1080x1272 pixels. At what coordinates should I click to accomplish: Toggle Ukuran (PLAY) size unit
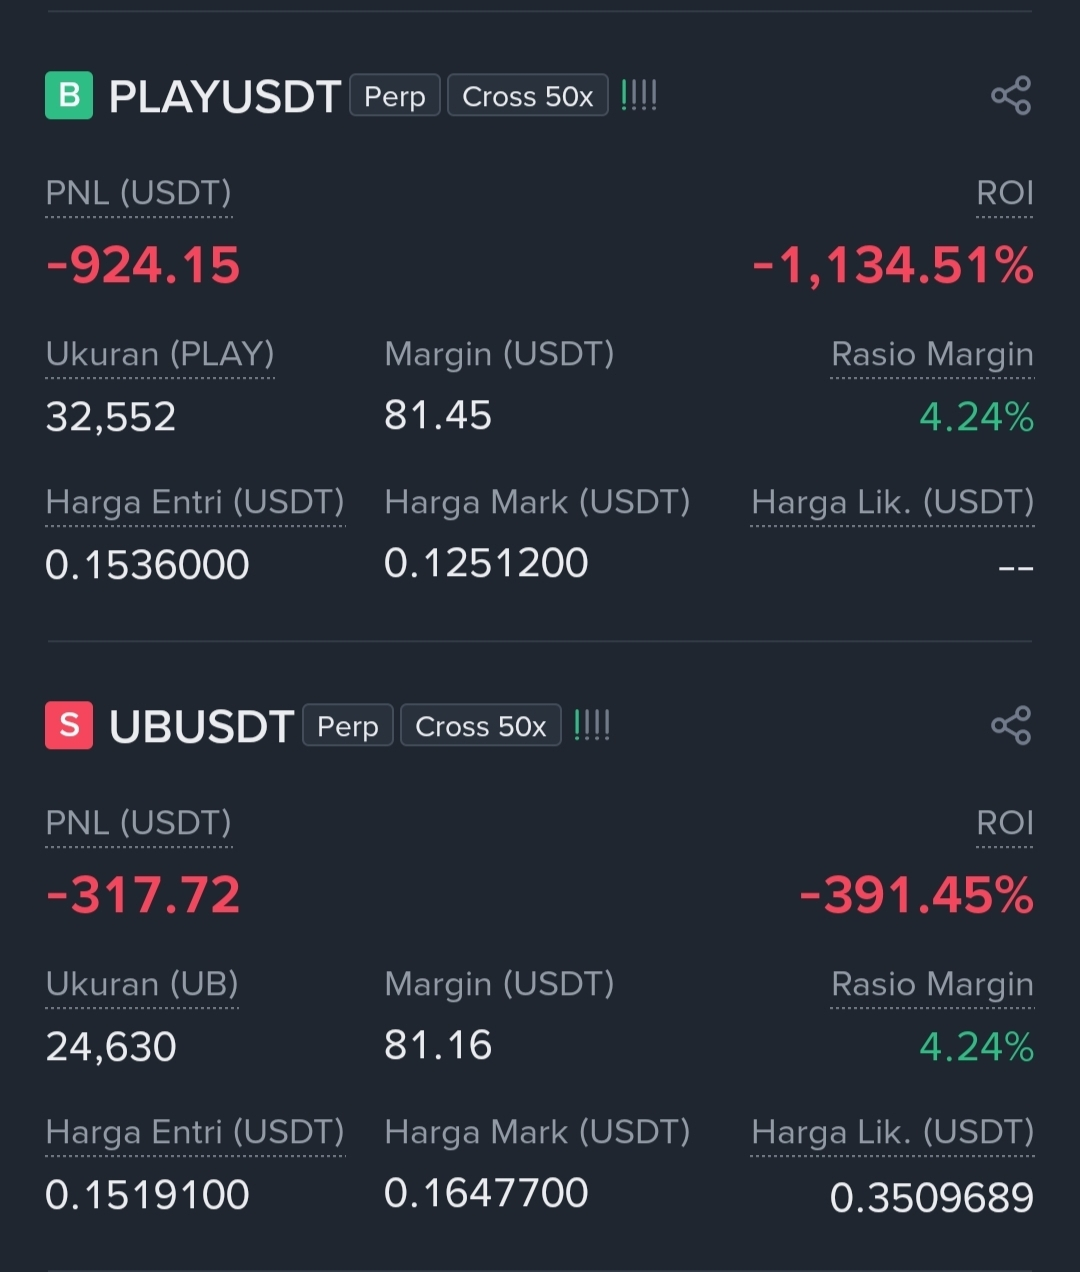(160, 355)
